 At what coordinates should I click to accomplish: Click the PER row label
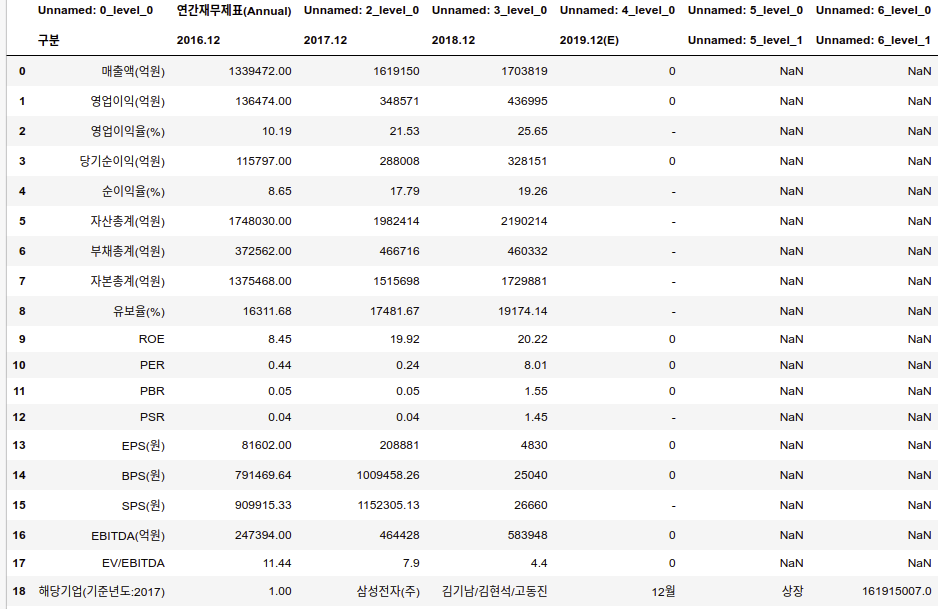click(x=152, y=365)
